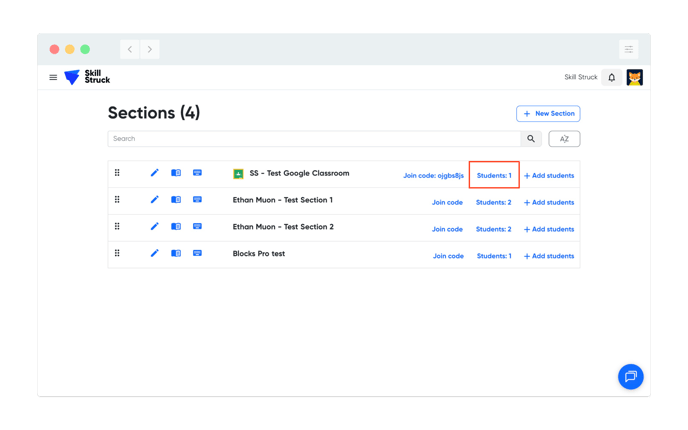This screenshot has width=688, height=430.
Task: Open Students: 2 for Ethan Muon - Test Section 2
Action: [x=493, y=229]
